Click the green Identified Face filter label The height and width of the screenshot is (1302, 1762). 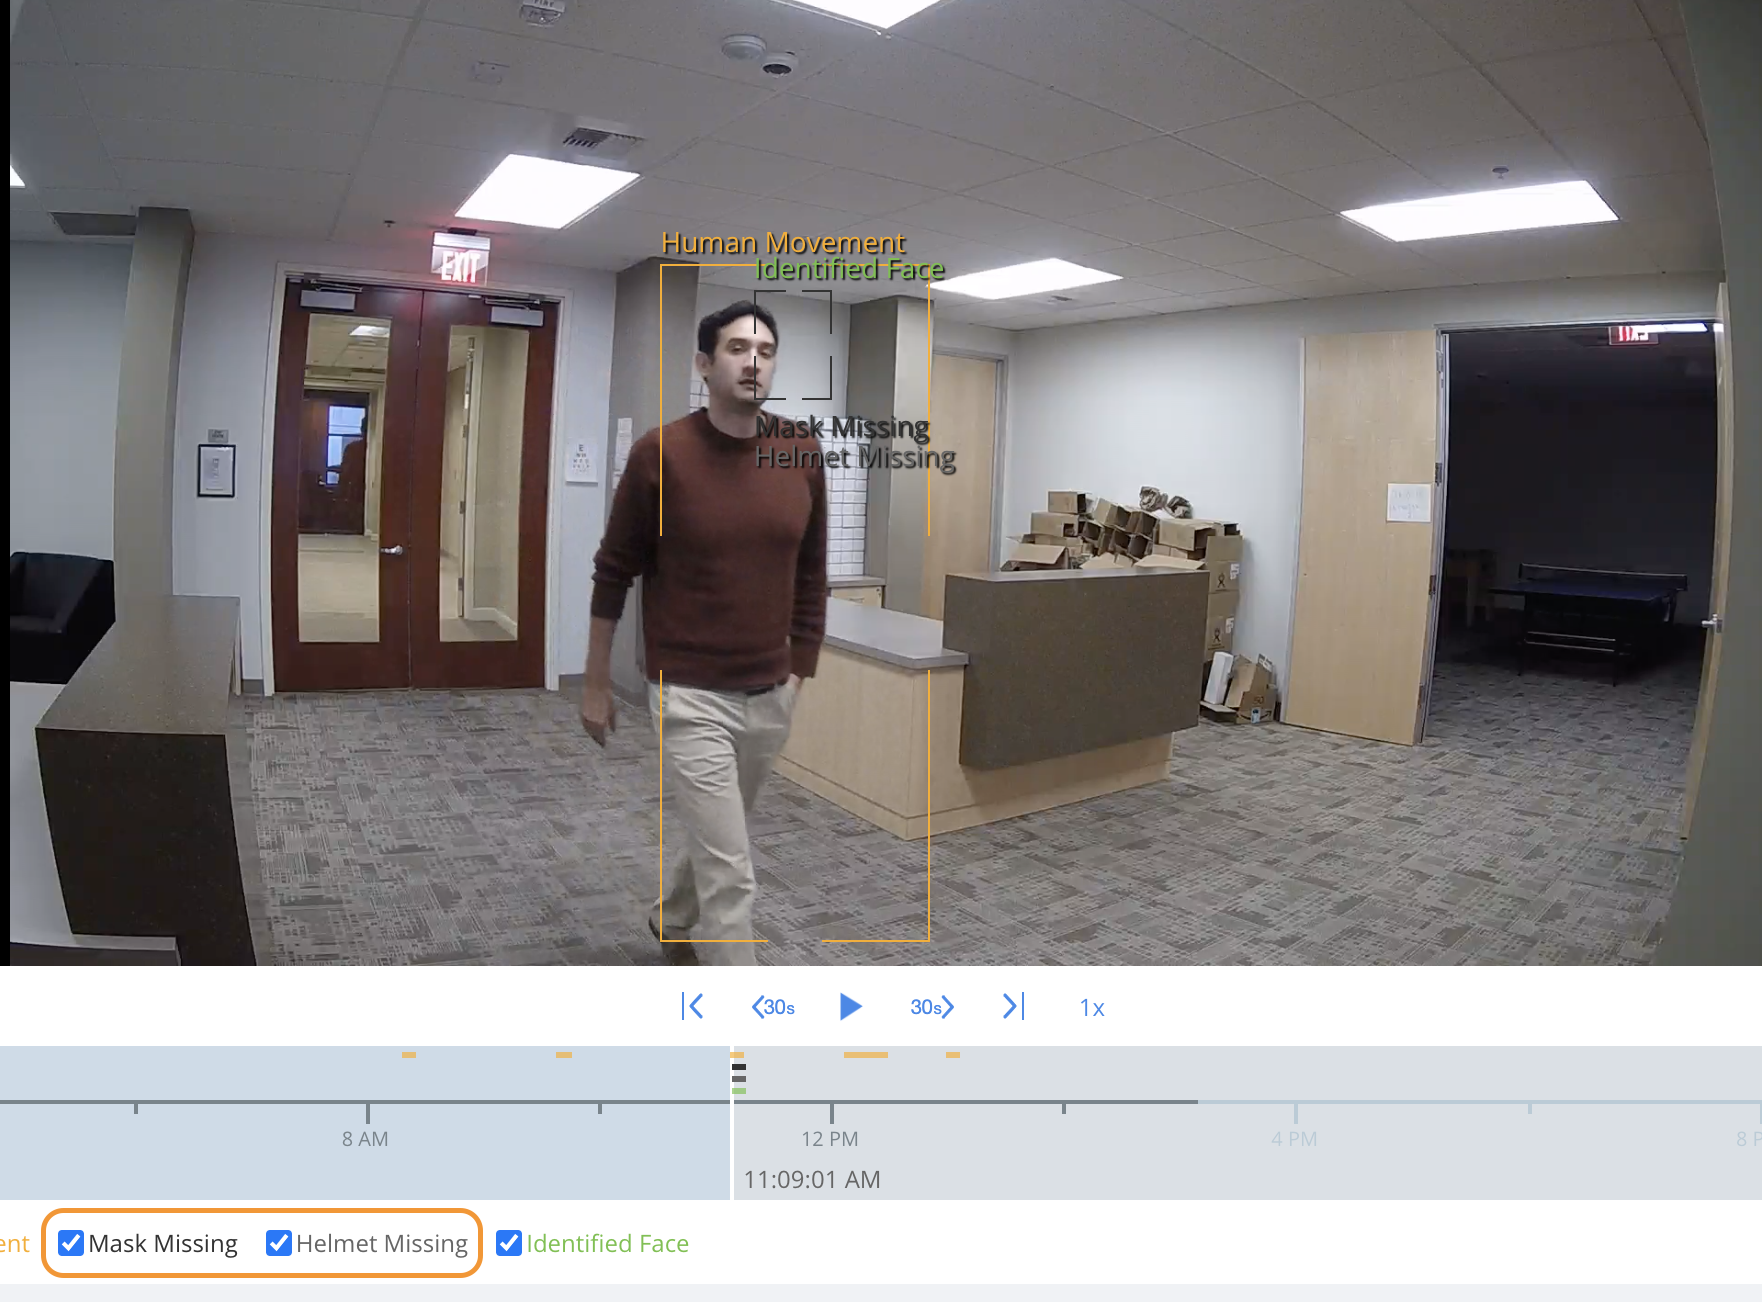607,1243
